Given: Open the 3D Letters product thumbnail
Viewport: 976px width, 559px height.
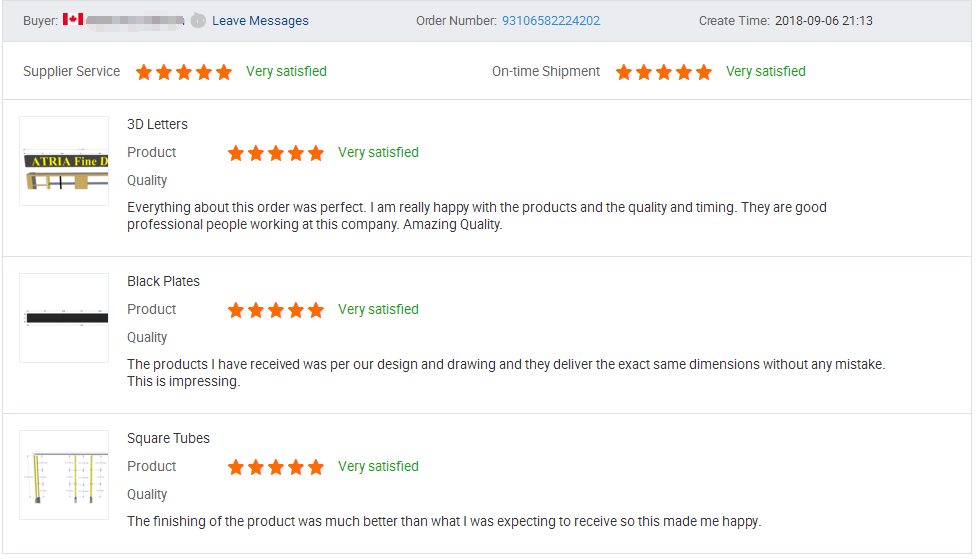Looking at the screenshot, I should 64,161.
